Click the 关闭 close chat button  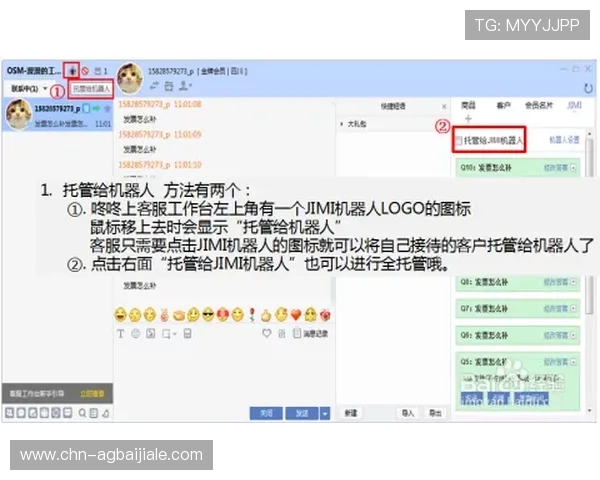(266, 413)
